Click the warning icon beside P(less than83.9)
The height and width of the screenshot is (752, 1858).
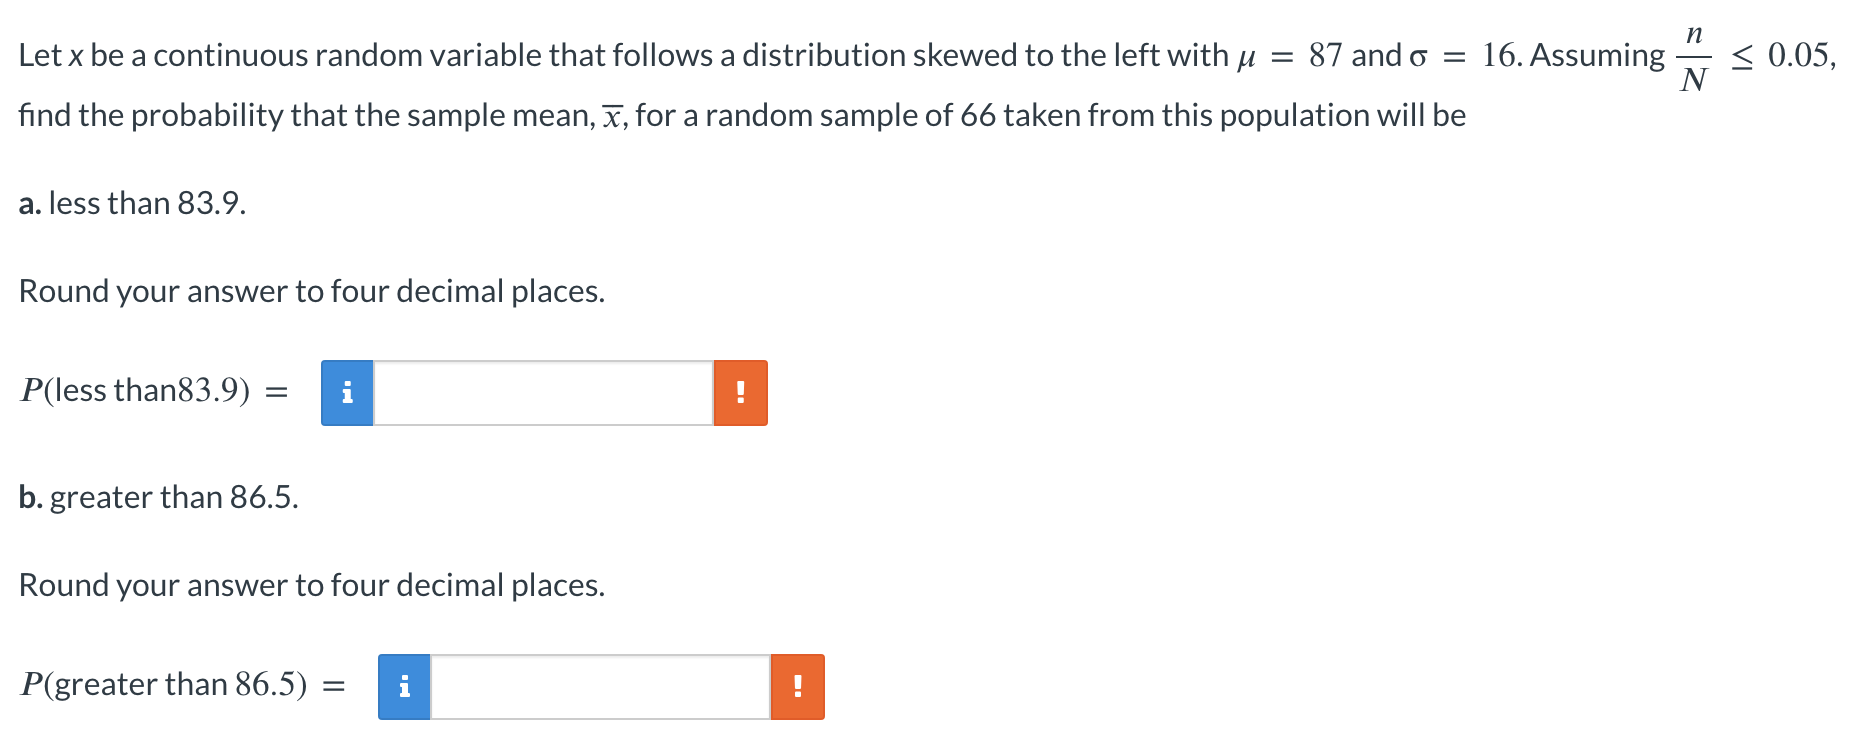[x=740, y=393]
